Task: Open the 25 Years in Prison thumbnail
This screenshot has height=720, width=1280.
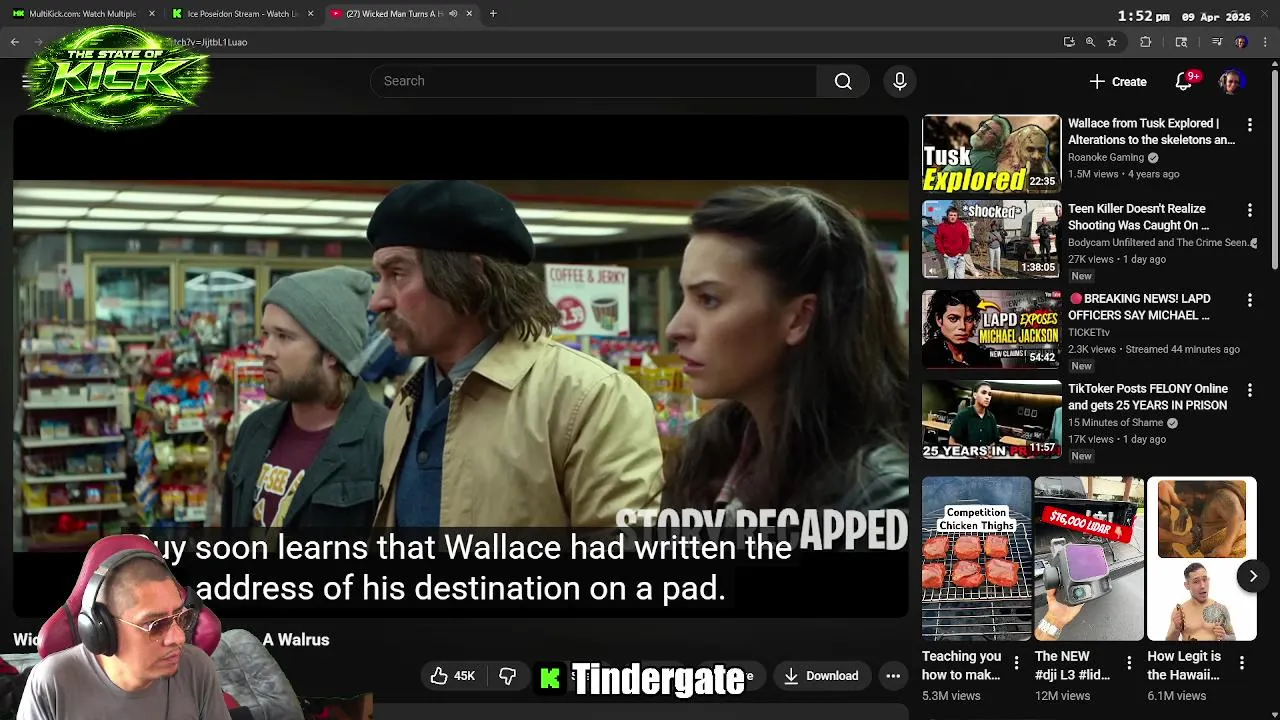Action: [x=991, y=419]
